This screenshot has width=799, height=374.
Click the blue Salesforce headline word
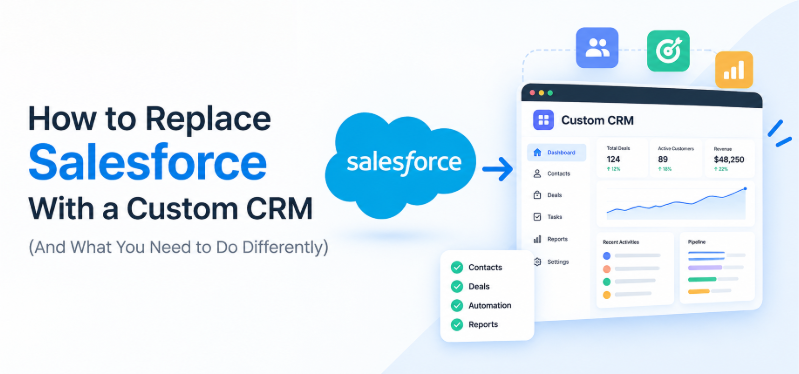(147, 163)
